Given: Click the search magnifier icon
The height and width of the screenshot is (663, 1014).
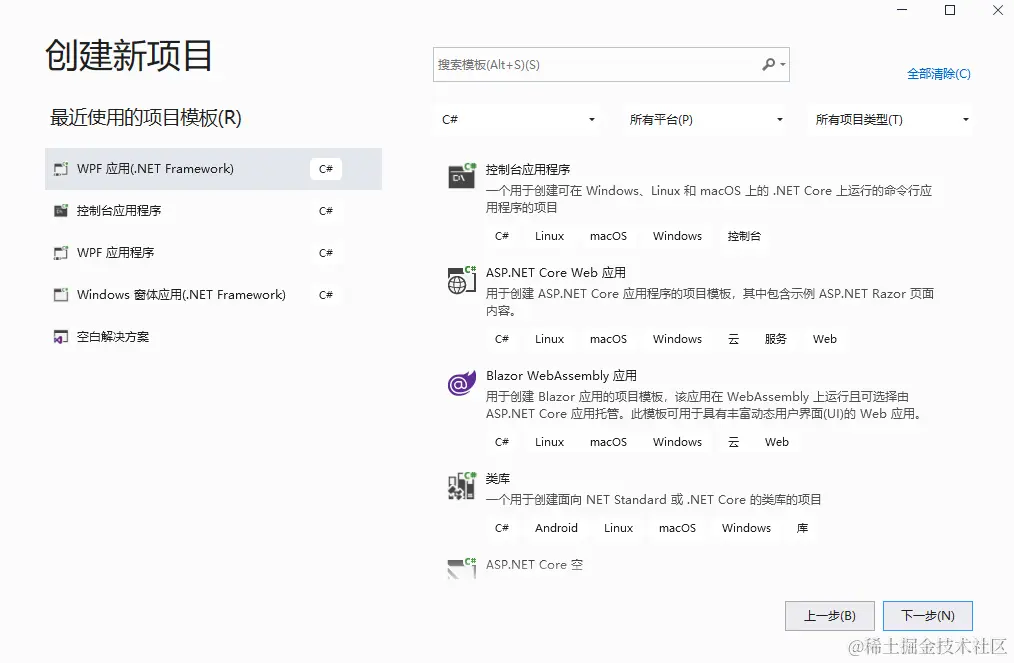Looking at the screenshot, I should [x=768, y=64].
